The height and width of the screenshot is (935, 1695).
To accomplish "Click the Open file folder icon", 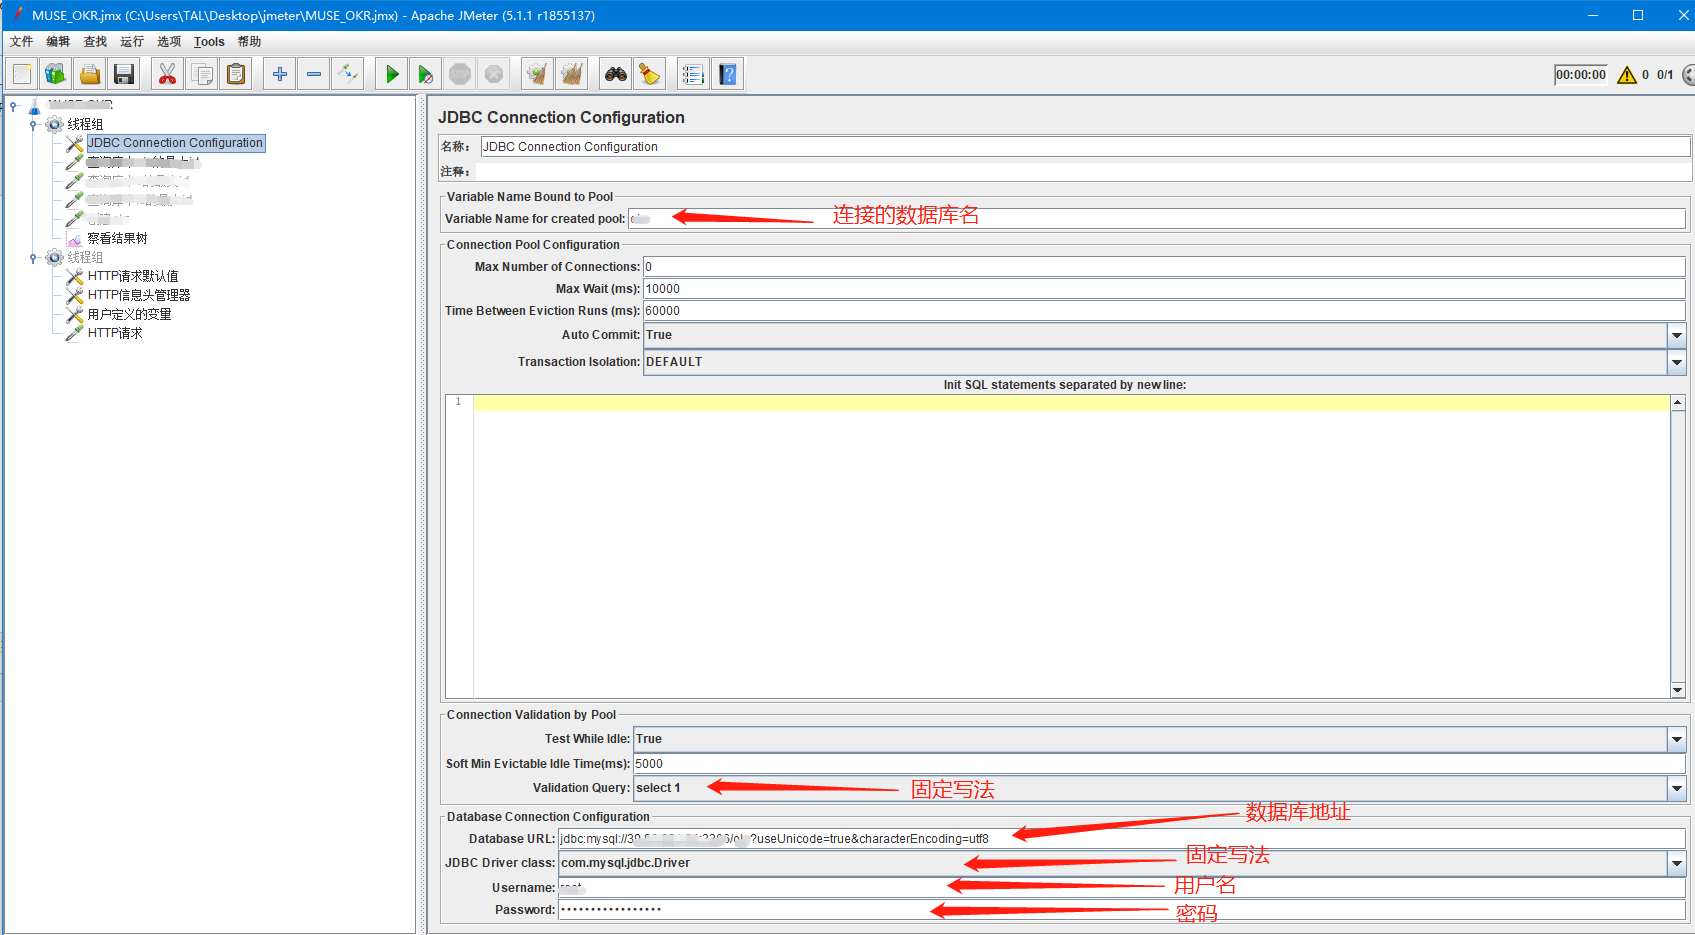I will [x=90, y=74].
